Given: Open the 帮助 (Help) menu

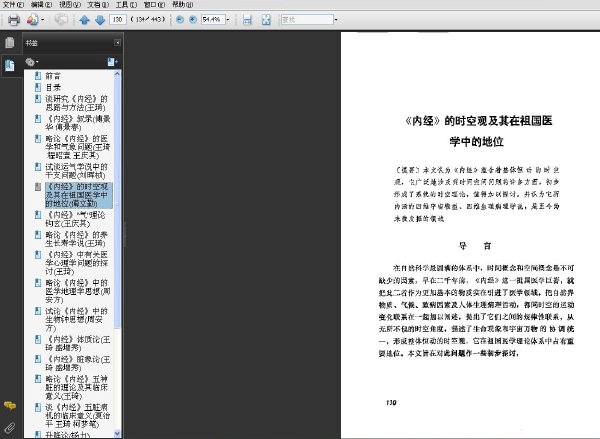Looking at the screenshot, I should tap(183, 5).
